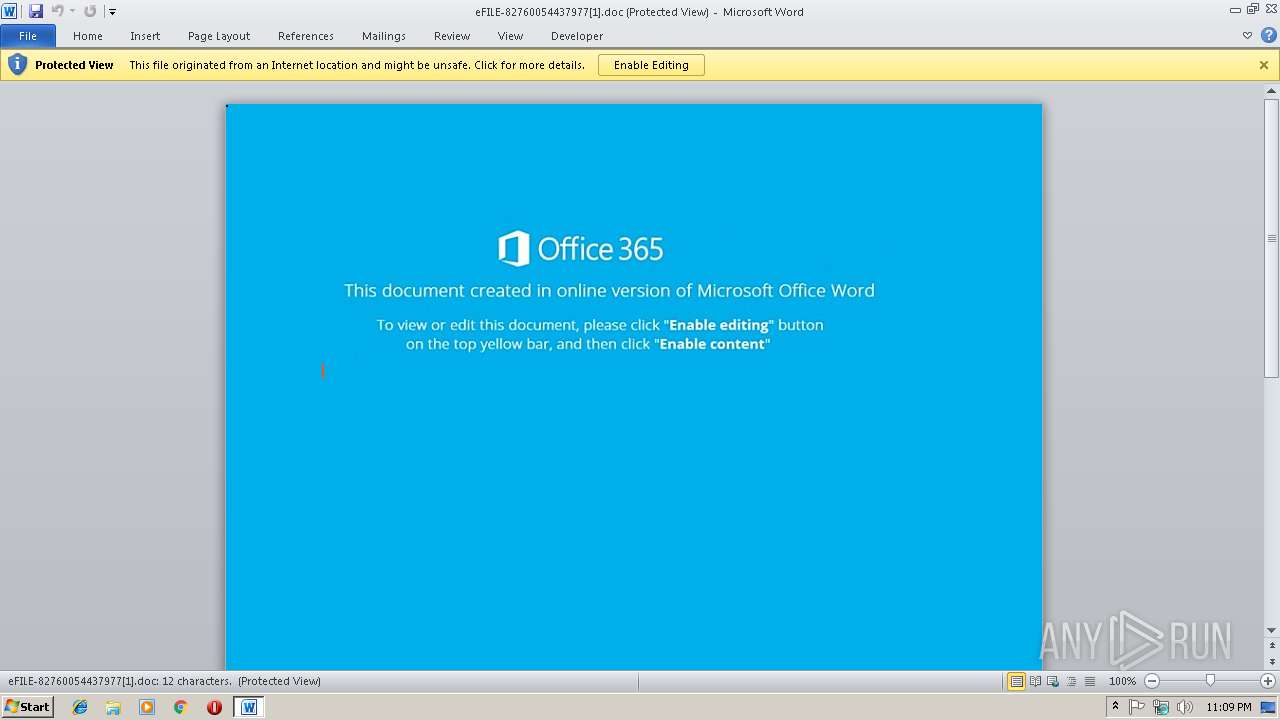Open the Undo history dropdown arrow
Screen dimensions: 1280x720
(72, 12)
